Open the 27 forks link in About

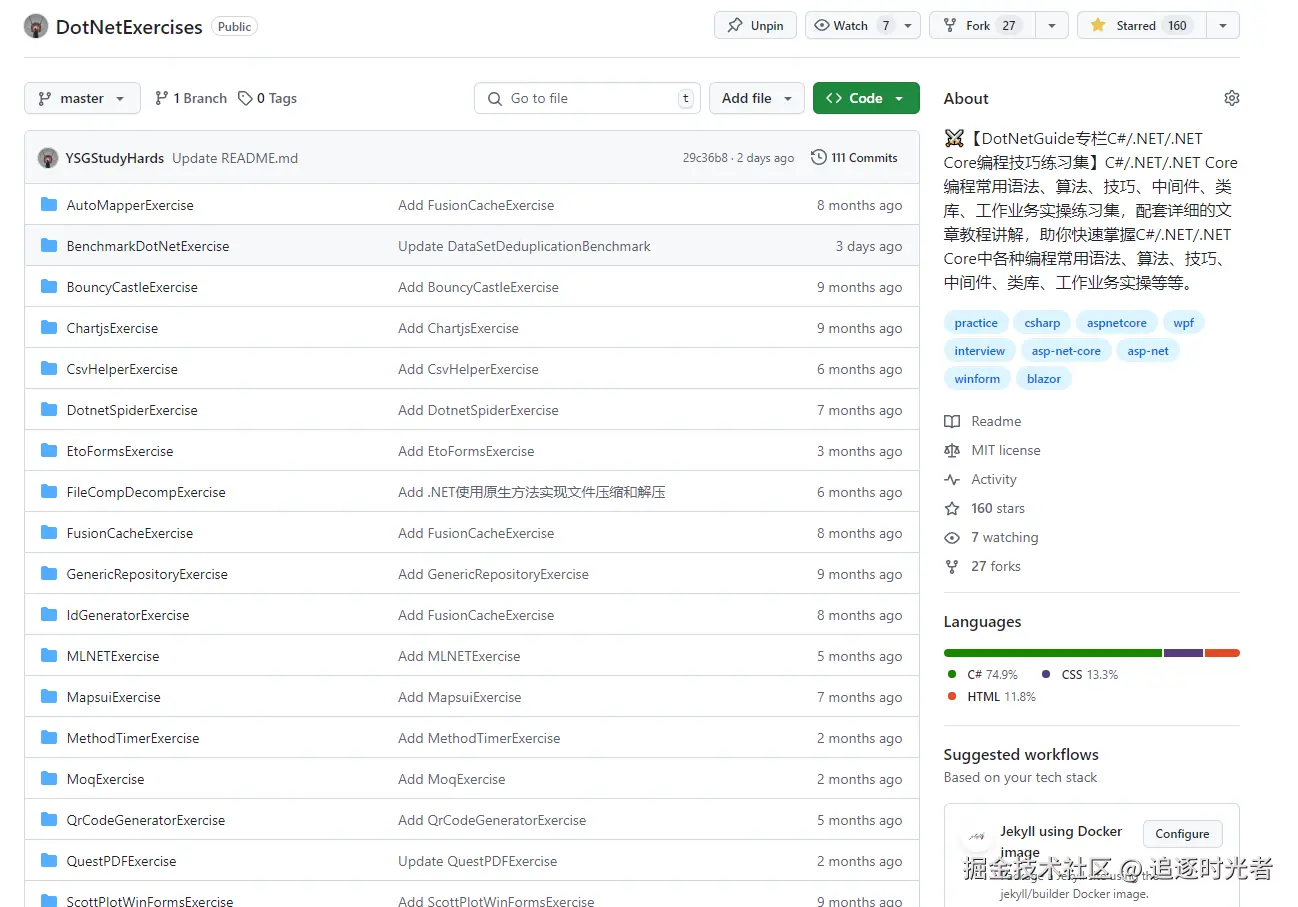point(982,566)
